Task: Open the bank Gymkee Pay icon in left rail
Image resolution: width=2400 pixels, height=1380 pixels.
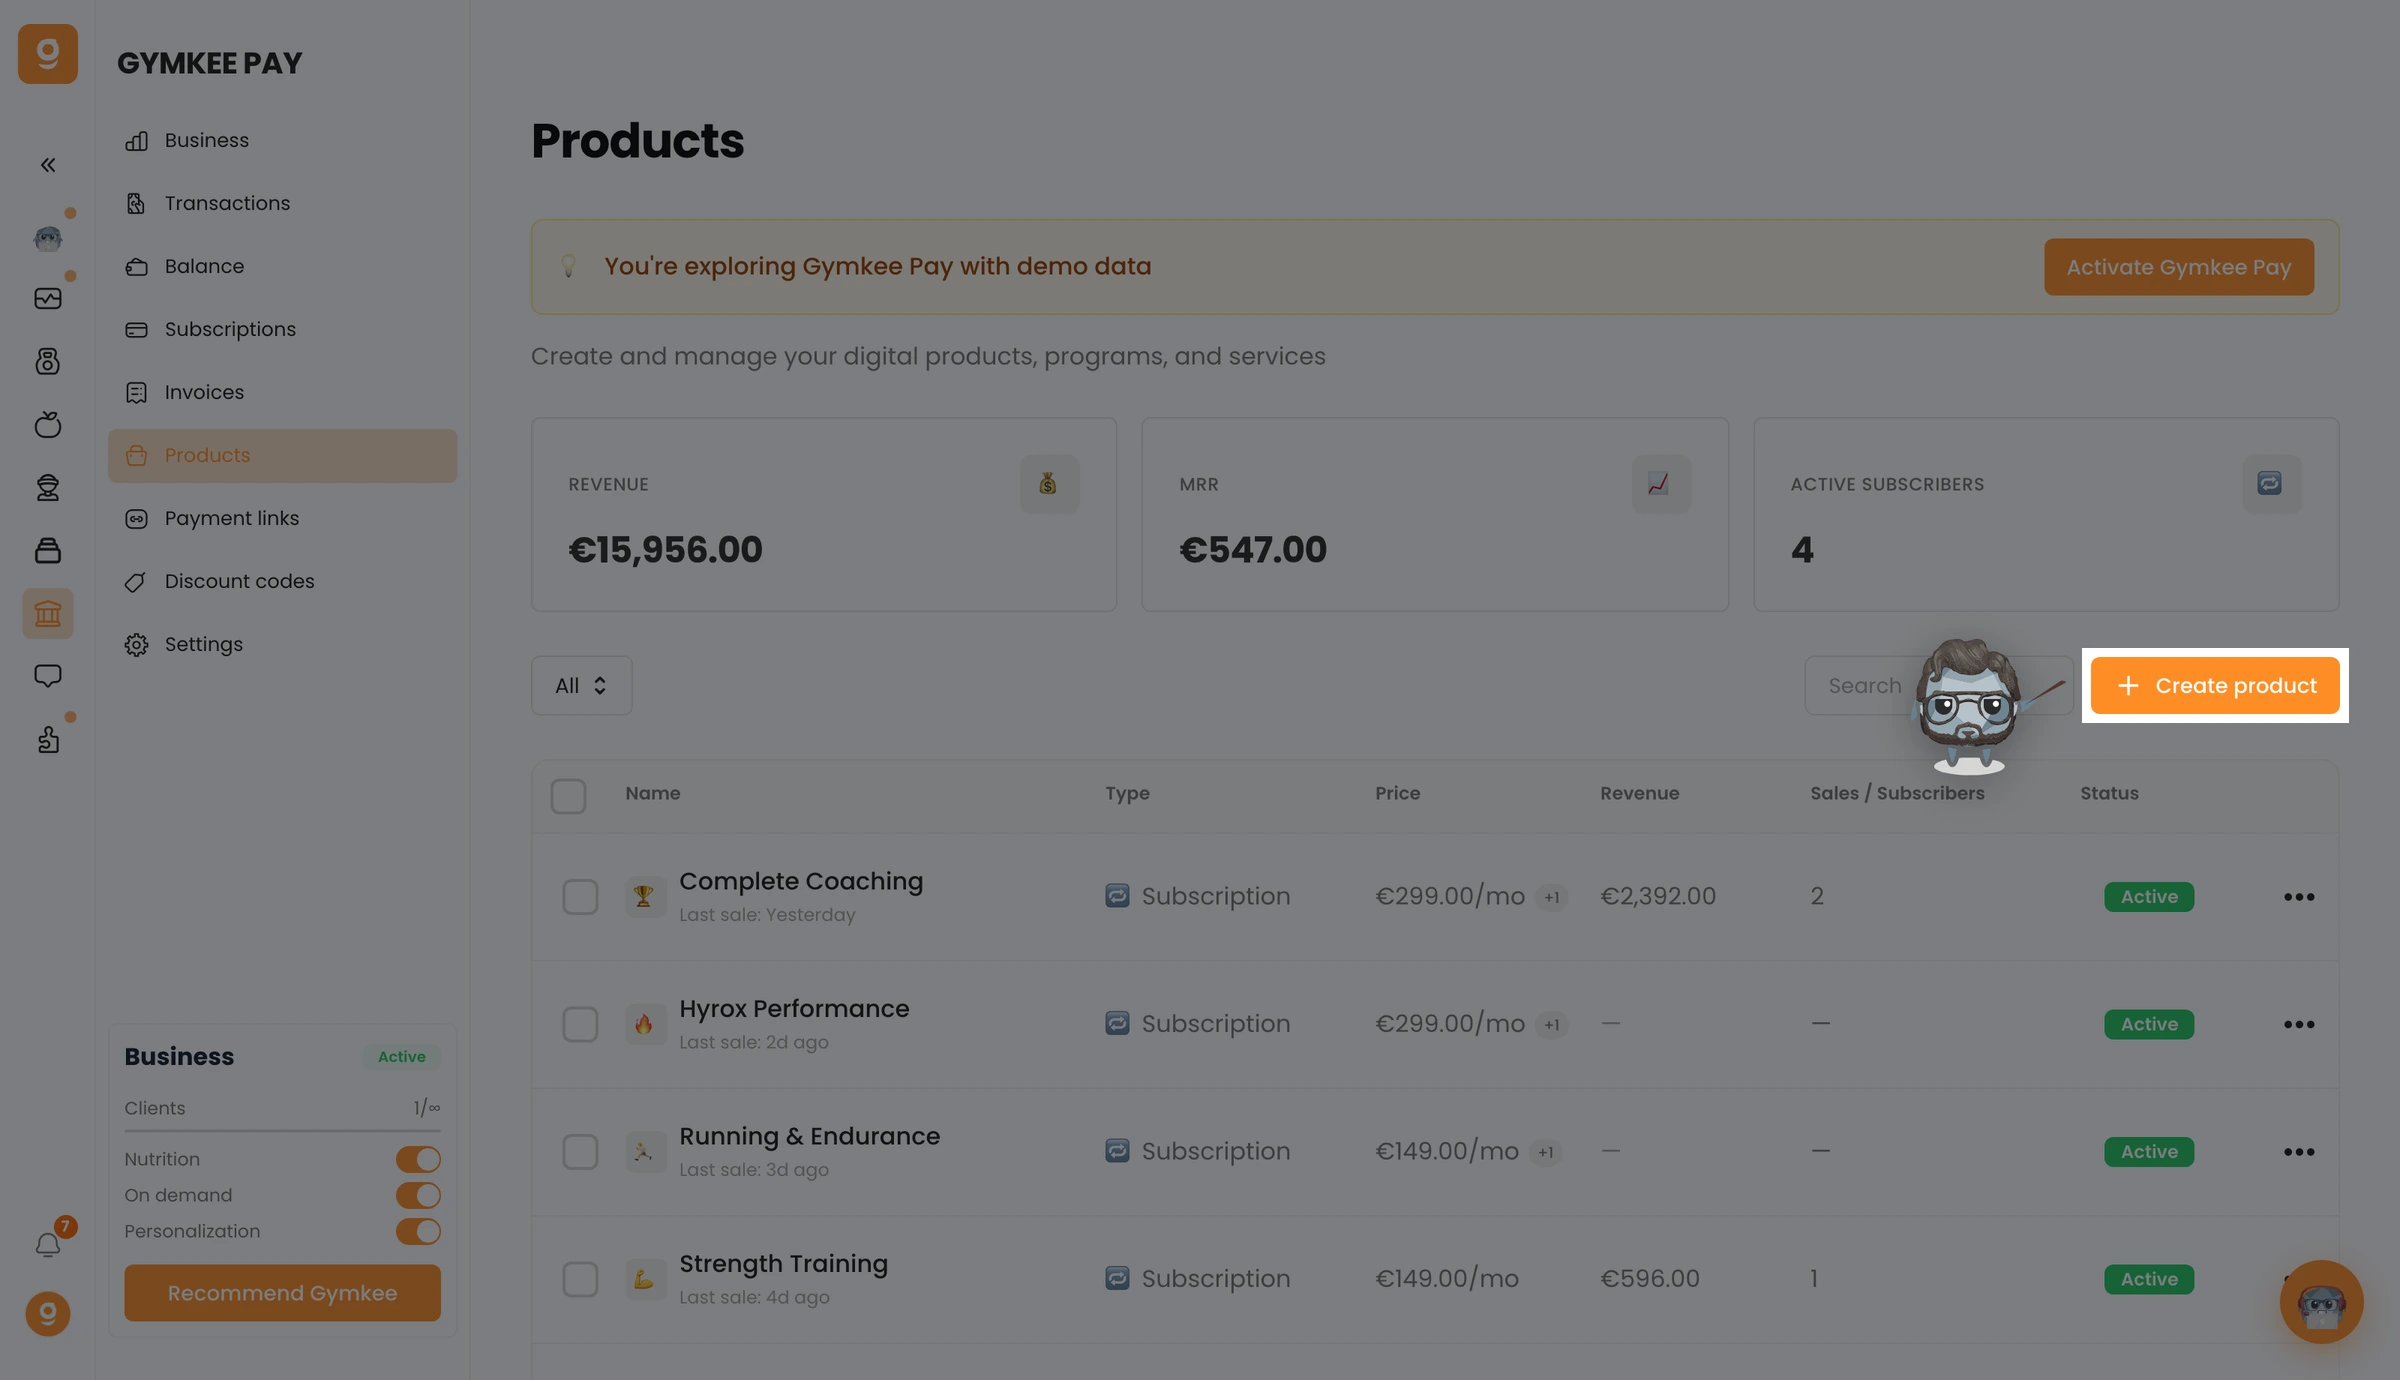Action: (47, 613)
